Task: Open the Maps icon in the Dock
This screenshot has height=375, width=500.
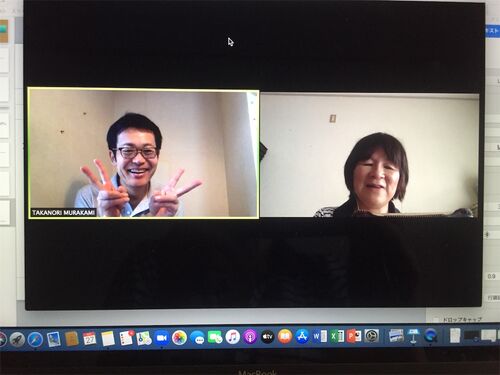Action: pos(144,338)
